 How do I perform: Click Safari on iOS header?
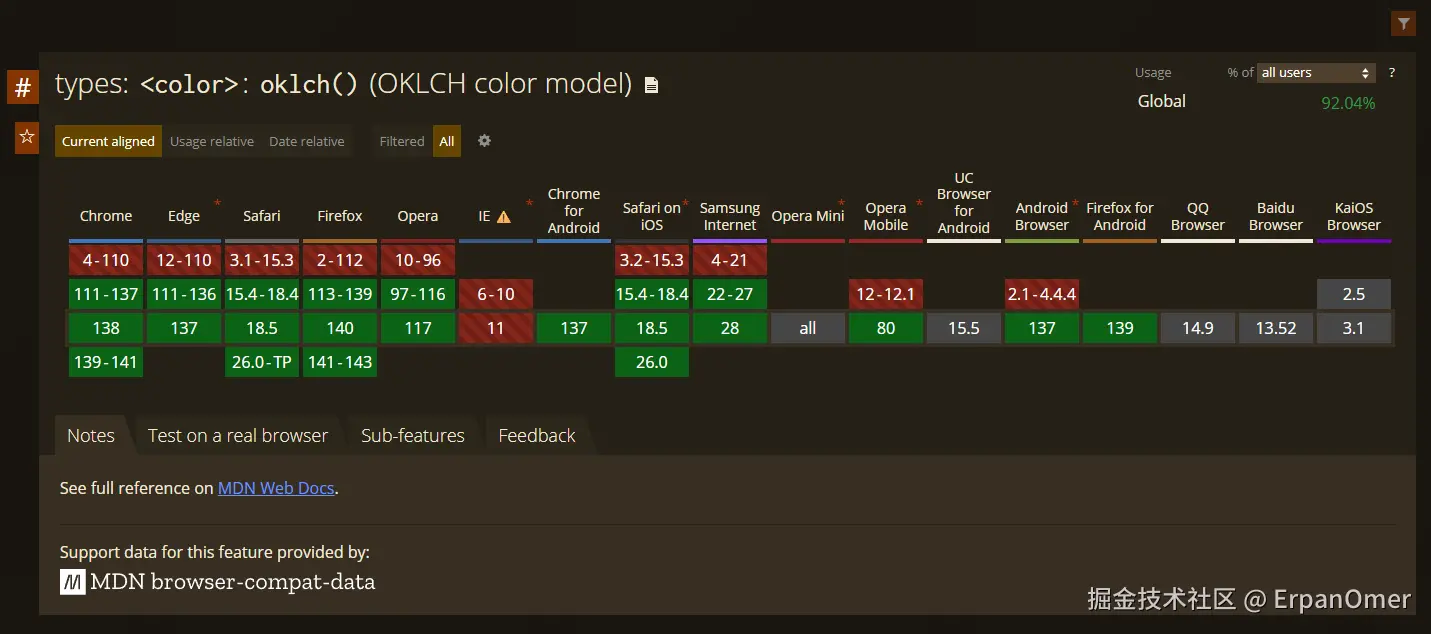pos(652,216)
